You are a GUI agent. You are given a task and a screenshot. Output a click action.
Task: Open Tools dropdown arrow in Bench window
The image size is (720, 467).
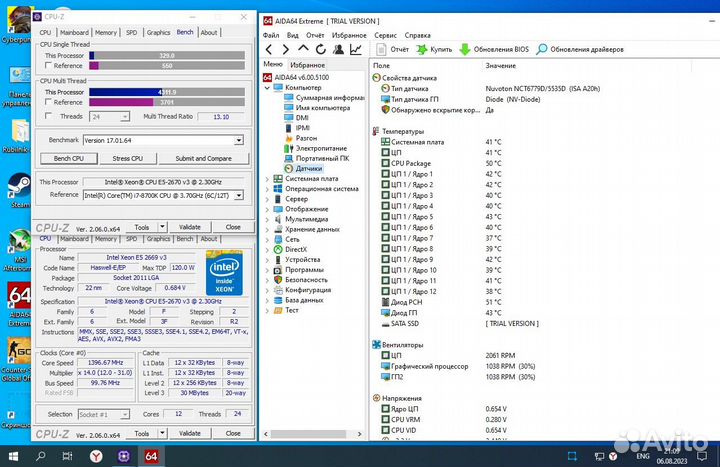(162, 227)
